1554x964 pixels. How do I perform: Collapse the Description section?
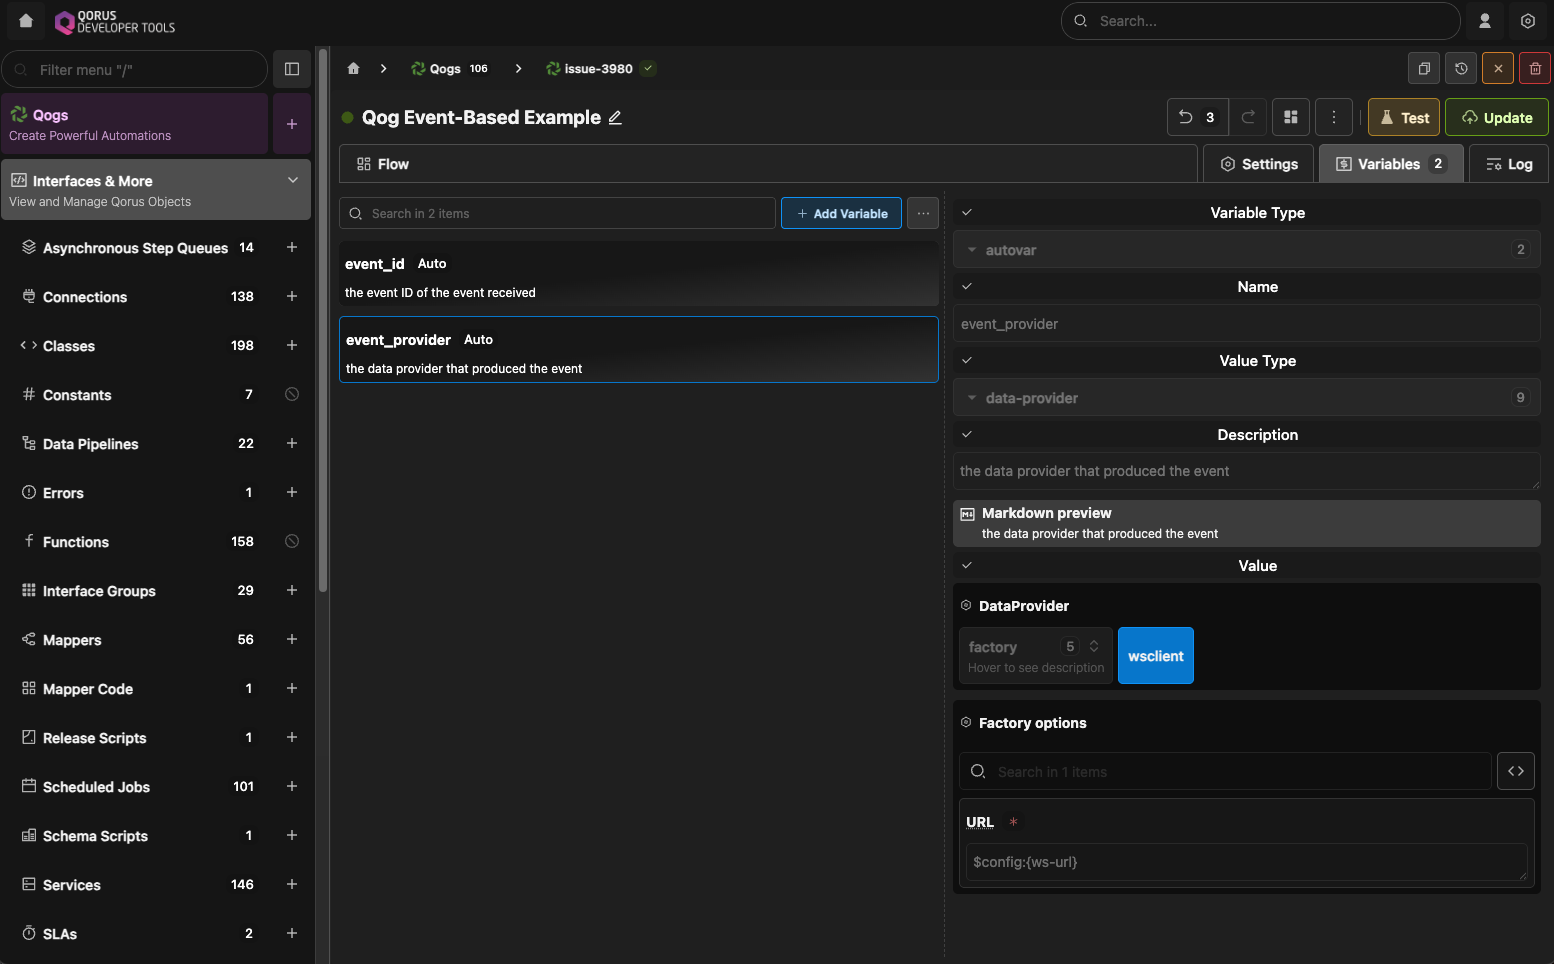[967, 435]
